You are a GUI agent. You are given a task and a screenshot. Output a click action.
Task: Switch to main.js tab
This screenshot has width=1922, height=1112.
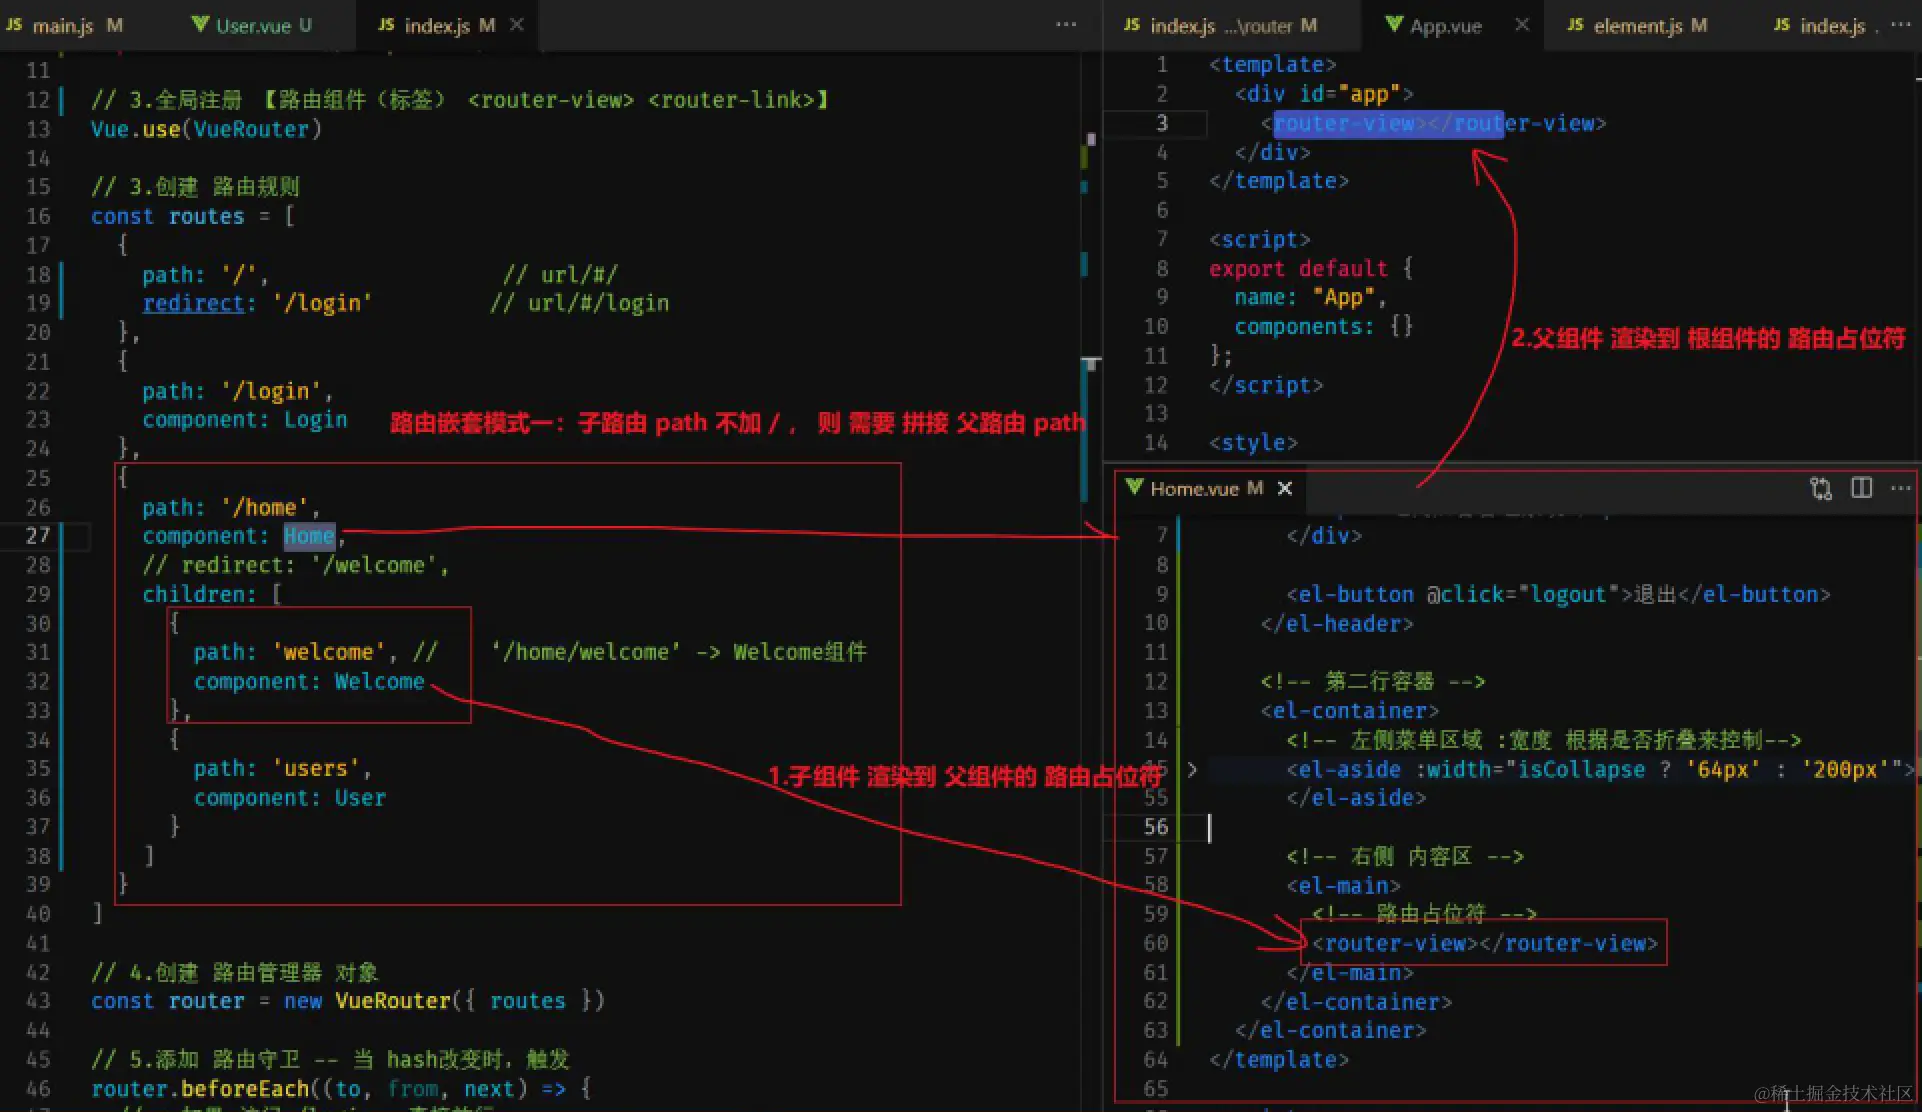point(62,26)
